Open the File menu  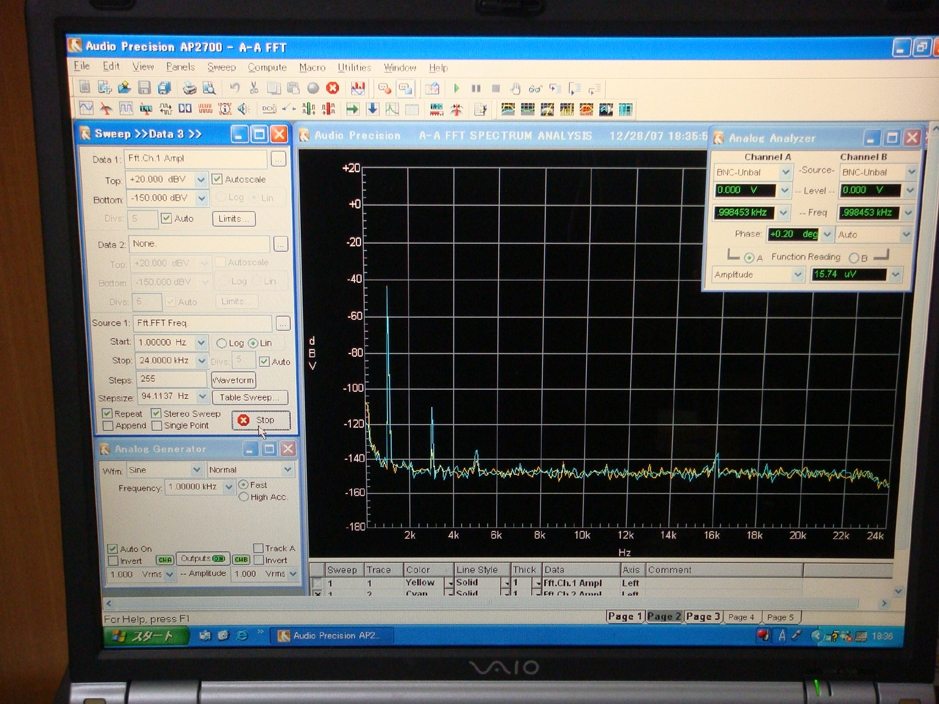[81, 66]
